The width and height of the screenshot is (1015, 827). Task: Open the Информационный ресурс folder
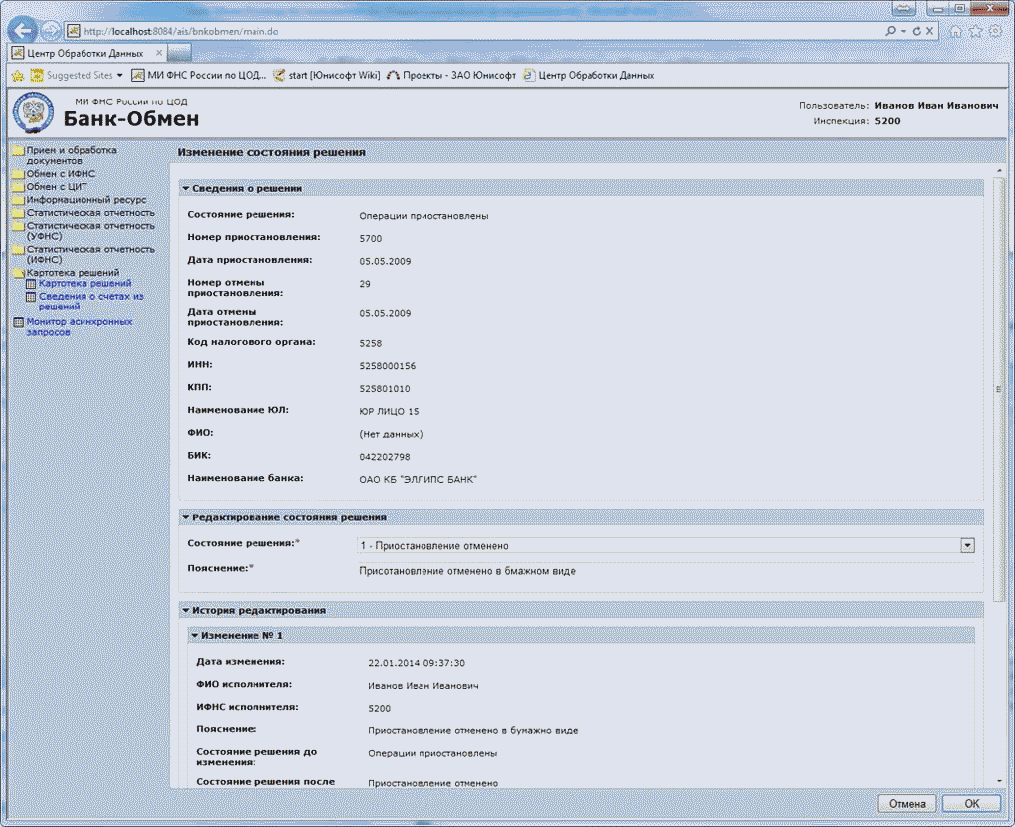pyautogui.click(x=86, y=200)
